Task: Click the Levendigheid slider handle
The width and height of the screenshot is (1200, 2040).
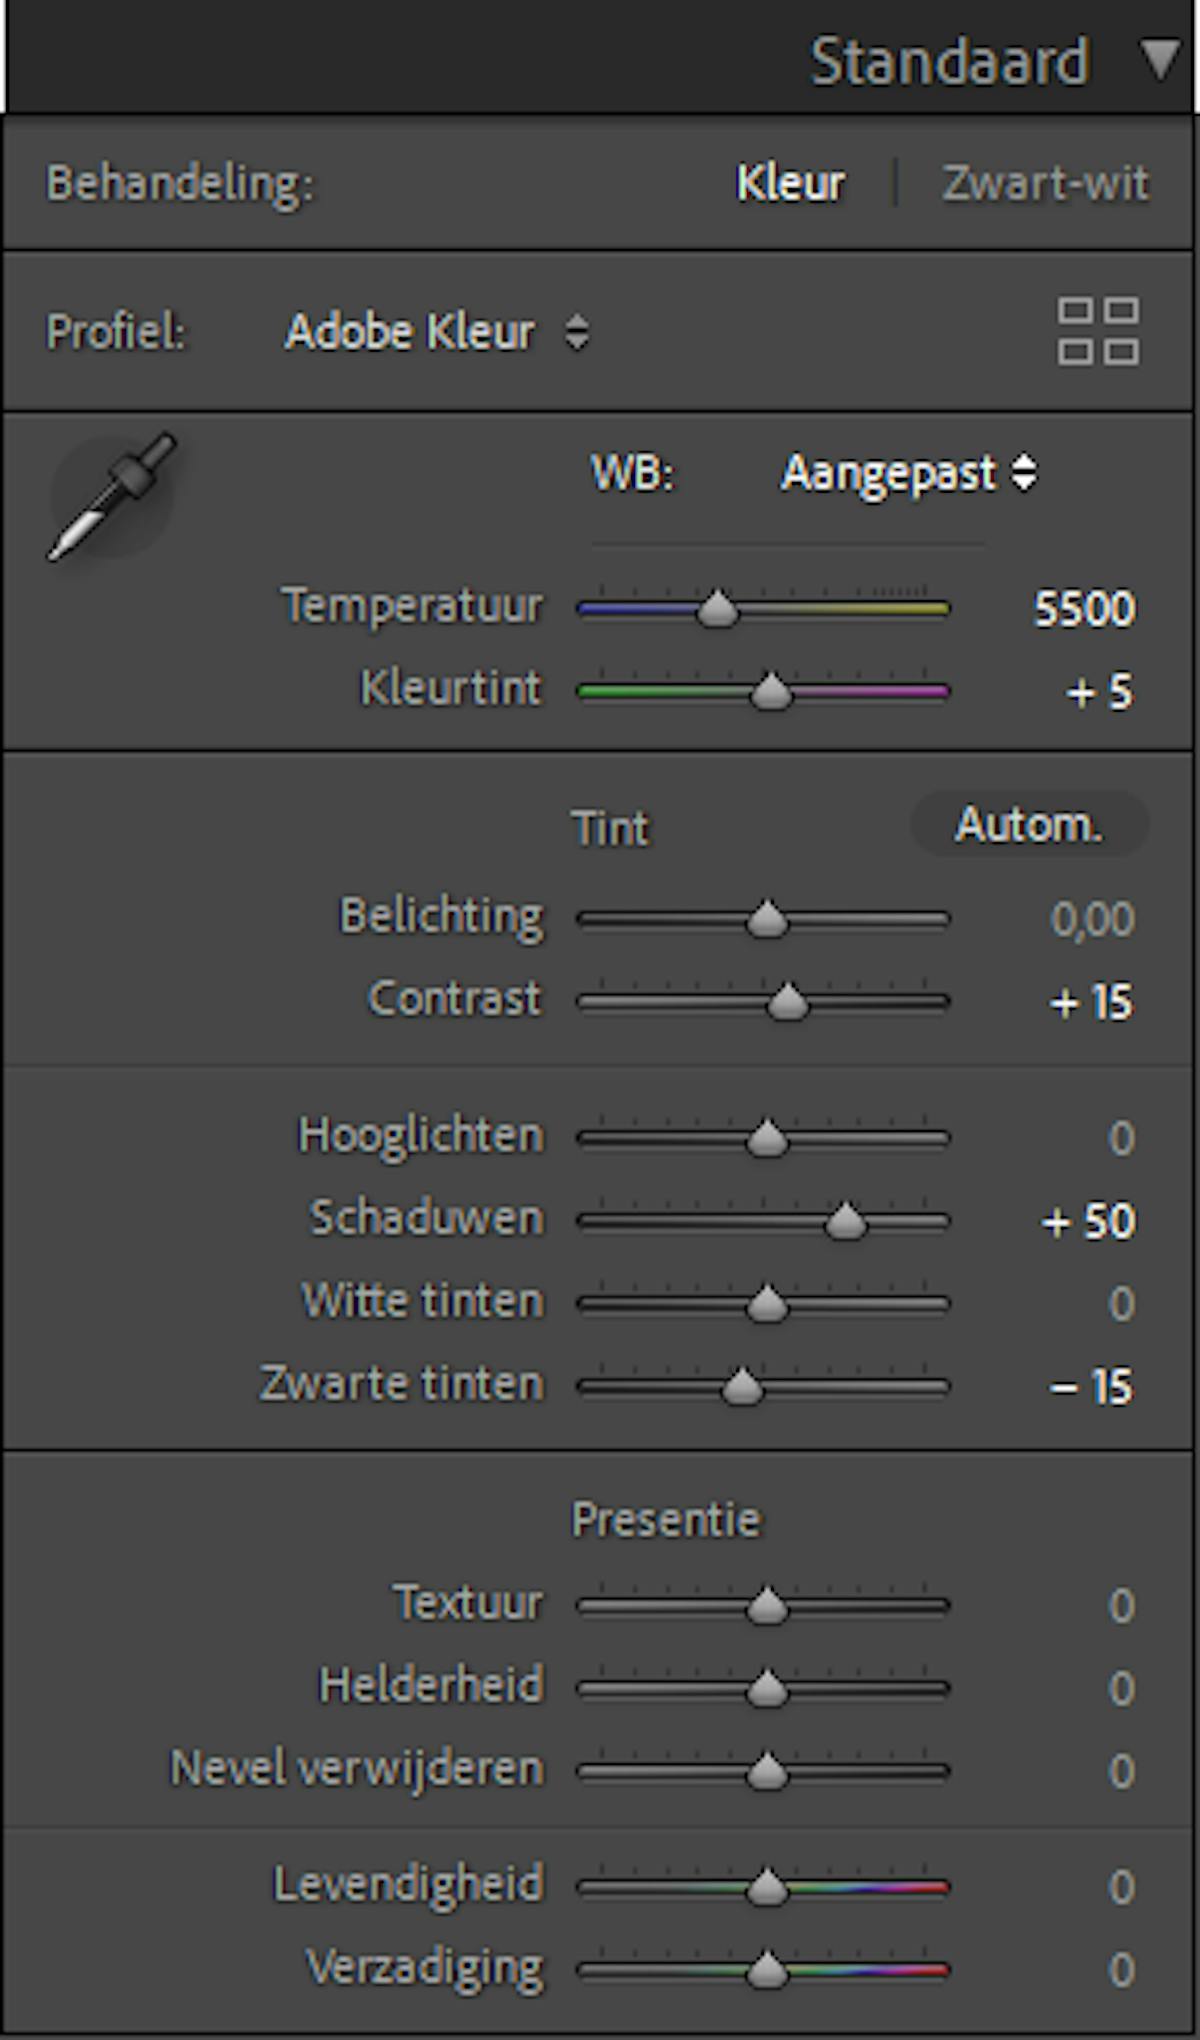Action: click(x=767, y=1888)
